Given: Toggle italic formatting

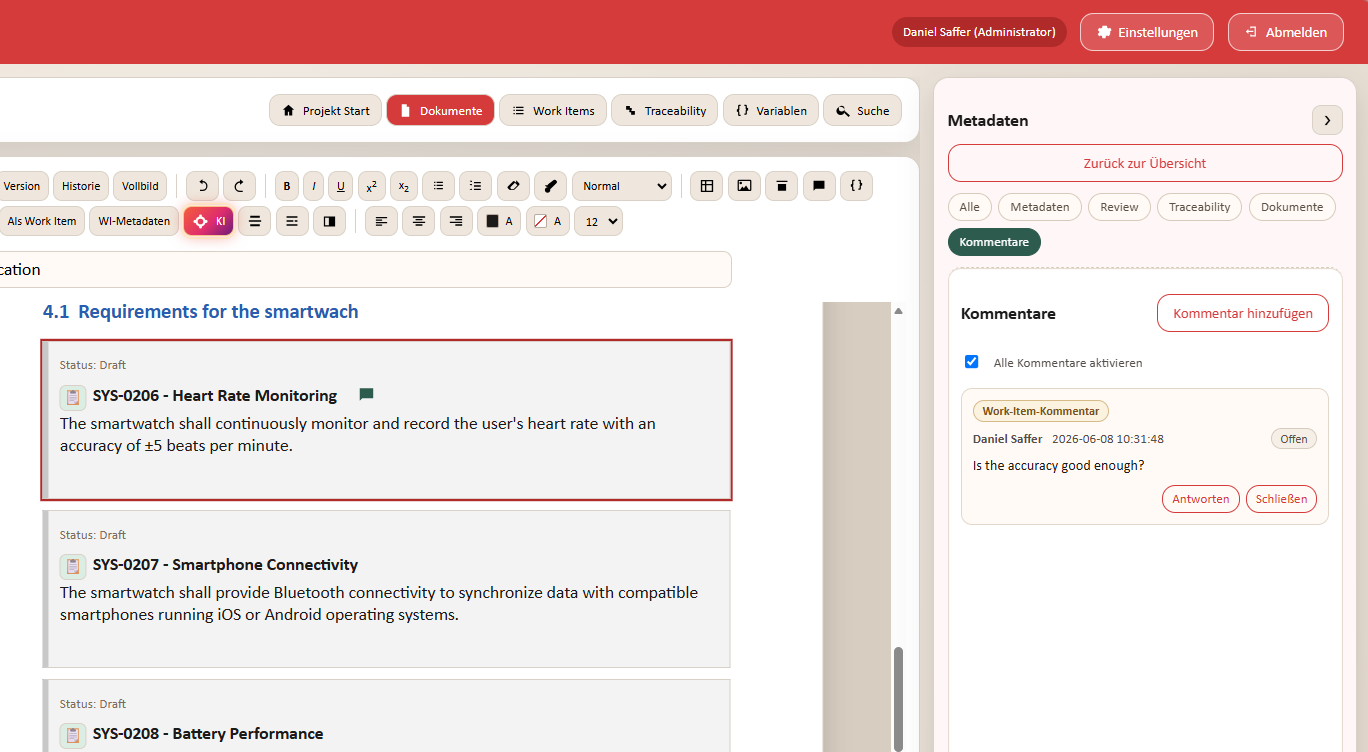Looking at the screenshot, I should click(x=313, y=186).
